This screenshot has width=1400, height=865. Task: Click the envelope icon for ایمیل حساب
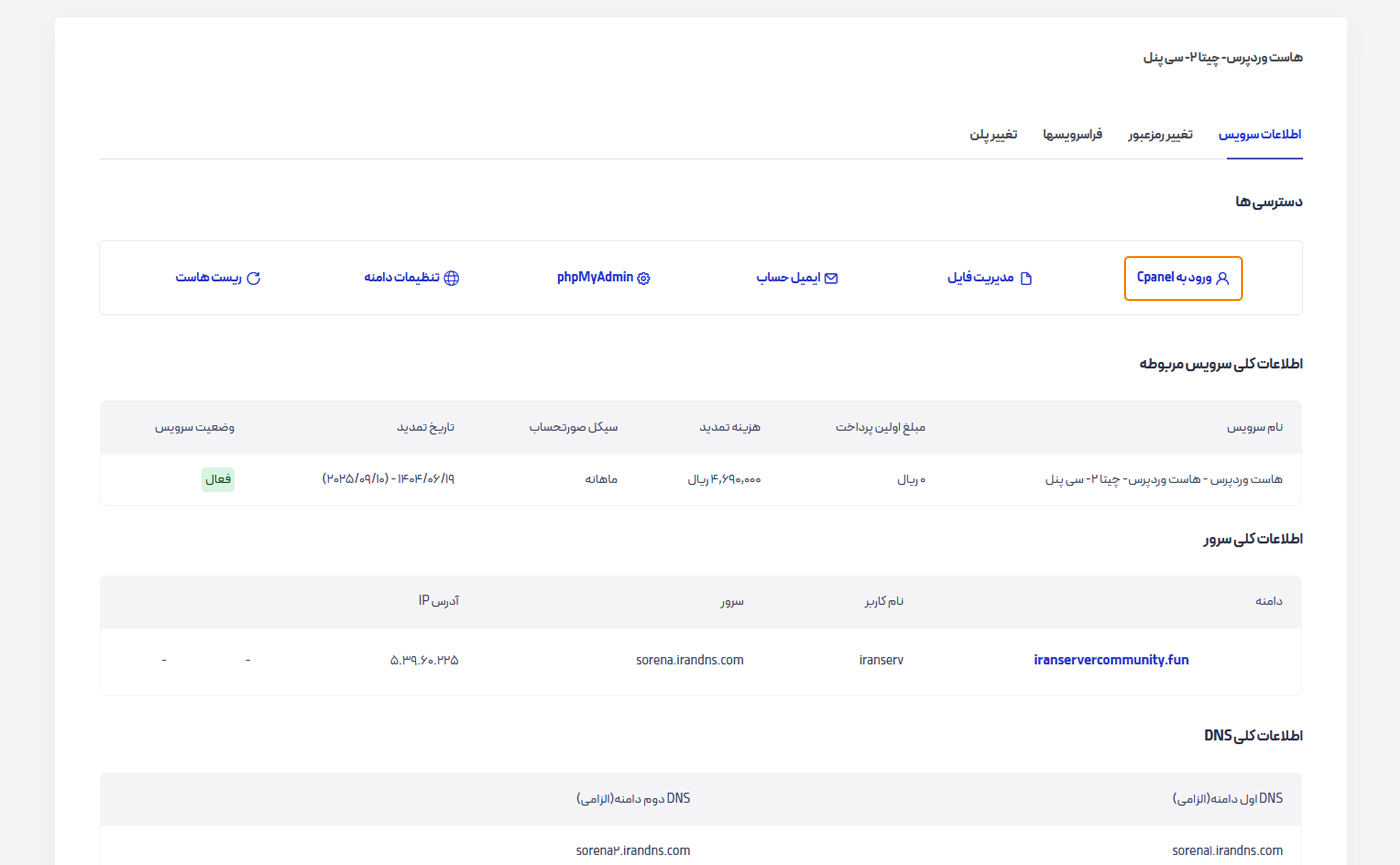tap(830, 279)
